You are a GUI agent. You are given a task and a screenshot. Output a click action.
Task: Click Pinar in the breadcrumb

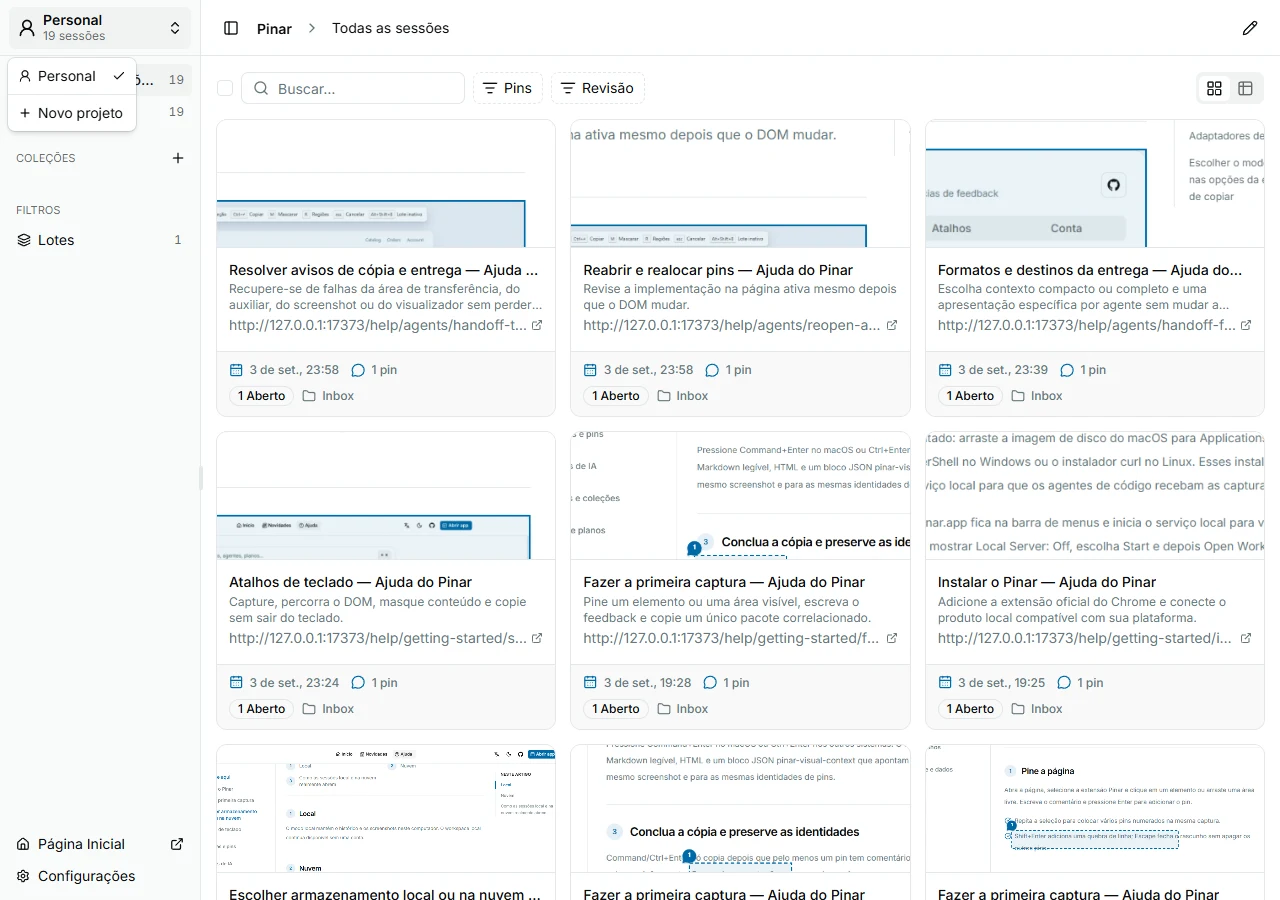tap(274, 28)
